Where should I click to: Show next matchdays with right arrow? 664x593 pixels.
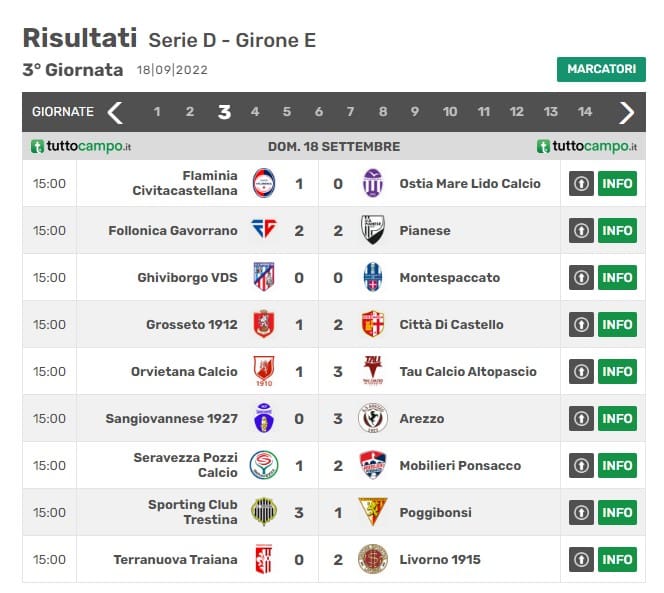[627, 112]
